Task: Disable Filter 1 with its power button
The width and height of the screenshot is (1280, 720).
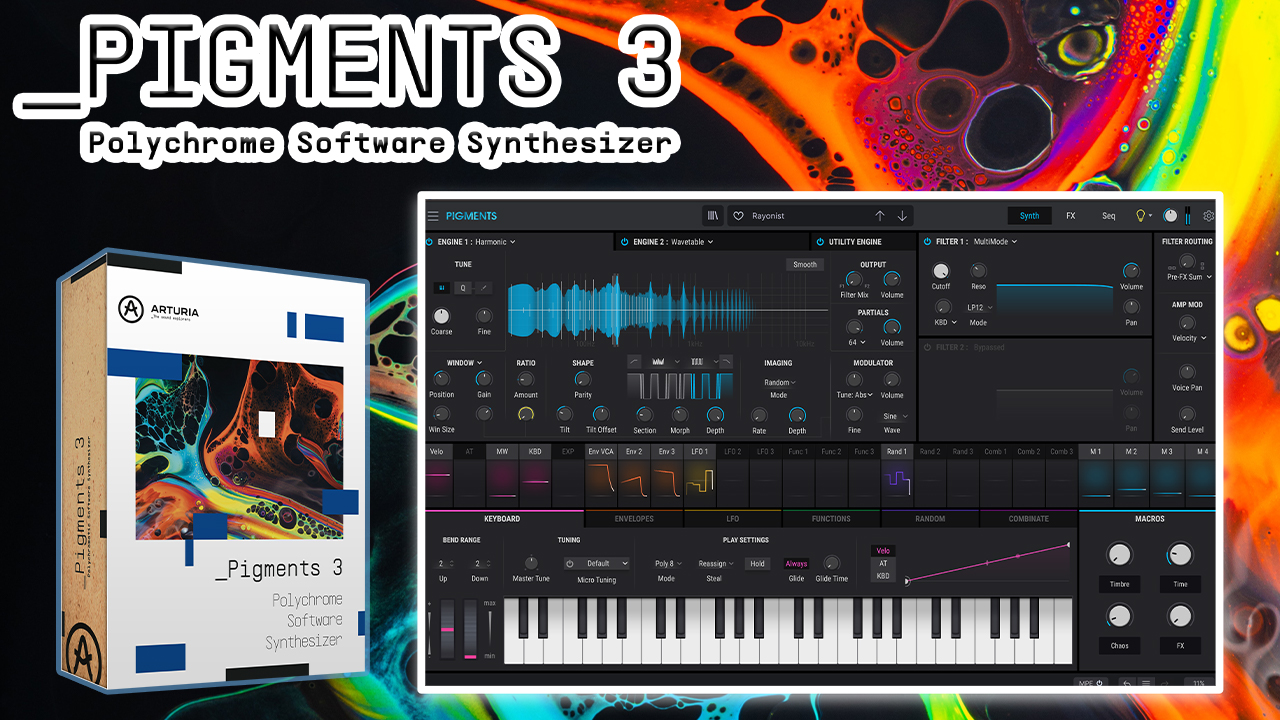Action: click(928, 242)
